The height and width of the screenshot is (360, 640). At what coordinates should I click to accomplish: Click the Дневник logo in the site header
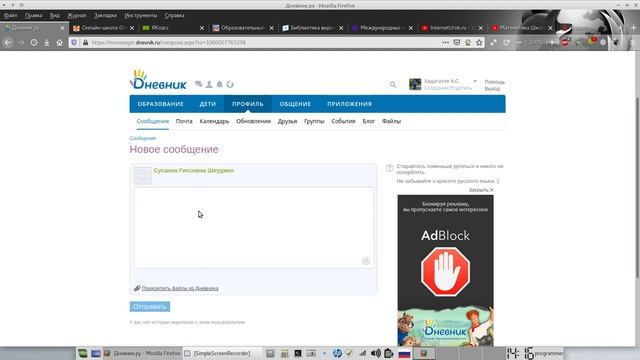point(158,80)
